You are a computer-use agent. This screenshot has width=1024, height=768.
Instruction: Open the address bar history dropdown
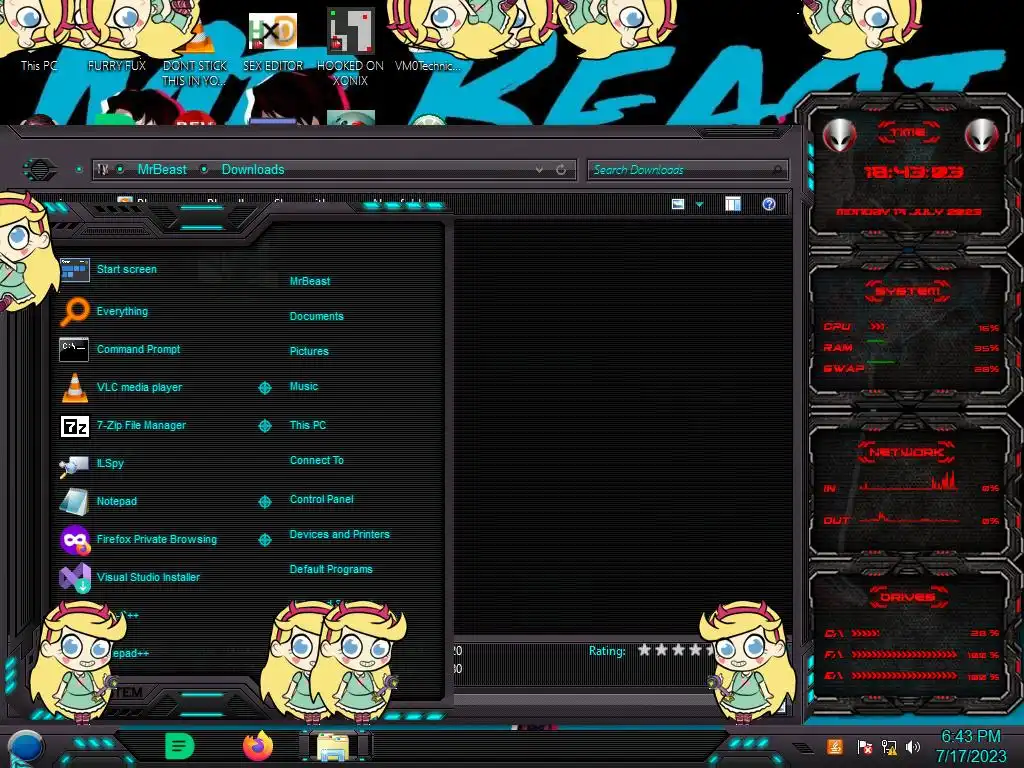click(539, 170)
